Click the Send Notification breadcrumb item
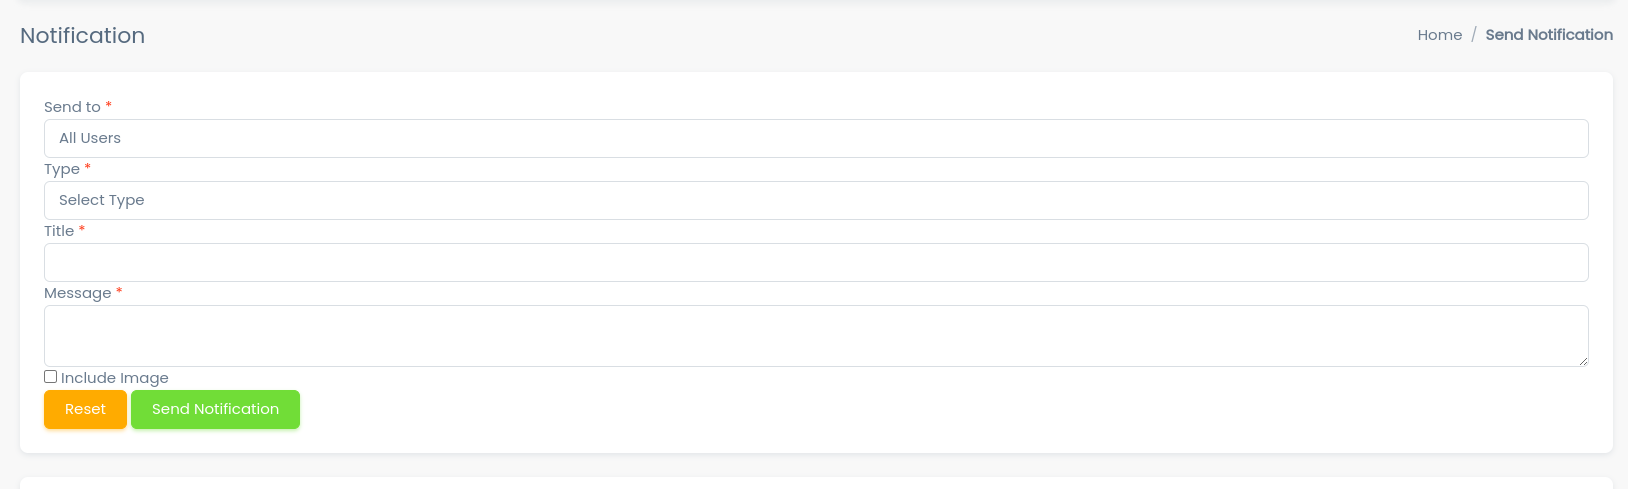Viewport: 1628px width, 489px height. (x=1549, y=35)
